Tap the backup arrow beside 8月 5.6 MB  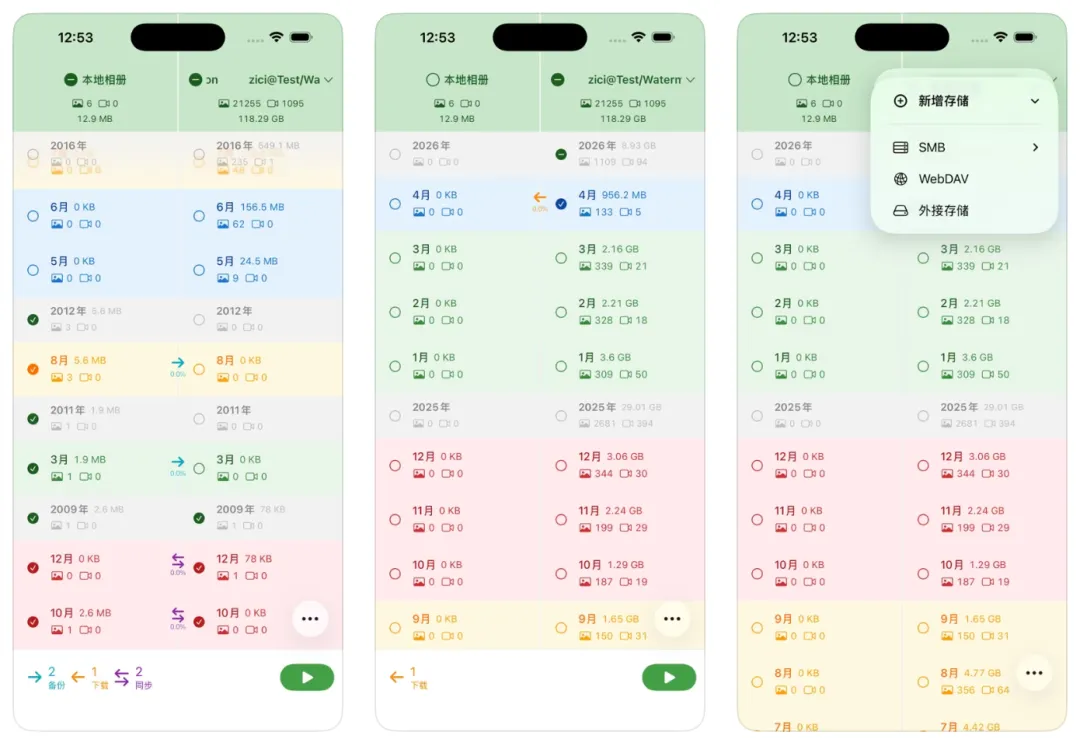point(178,363)
